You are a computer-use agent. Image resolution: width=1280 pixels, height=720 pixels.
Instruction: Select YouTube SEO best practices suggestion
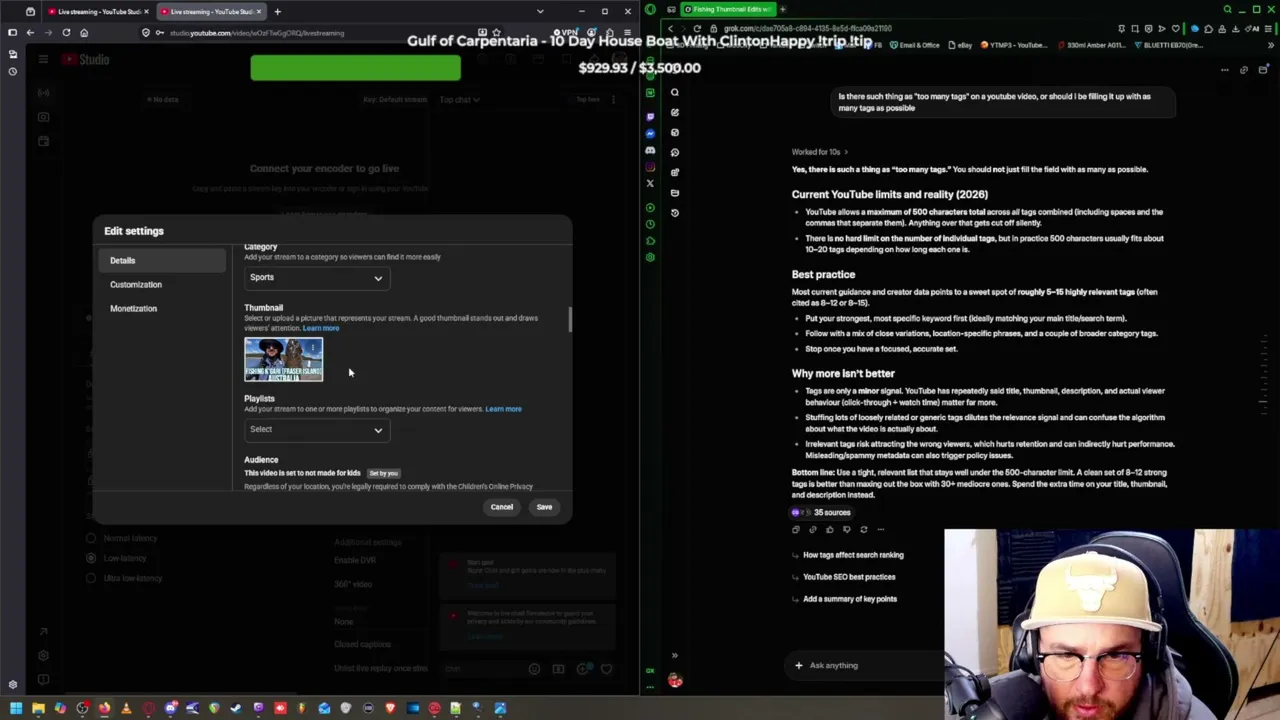[849, 577]
